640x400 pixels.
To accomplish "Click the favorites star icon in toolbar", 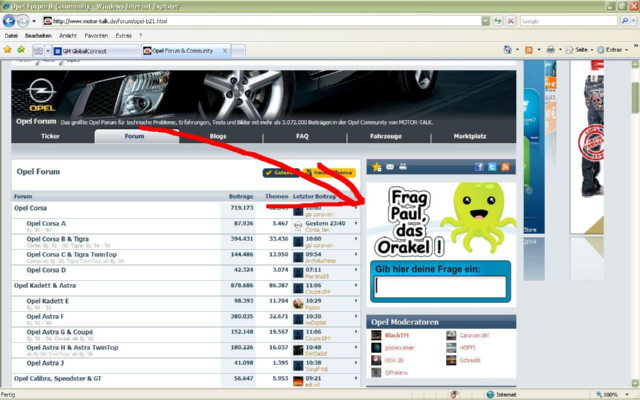I will 8,49.
